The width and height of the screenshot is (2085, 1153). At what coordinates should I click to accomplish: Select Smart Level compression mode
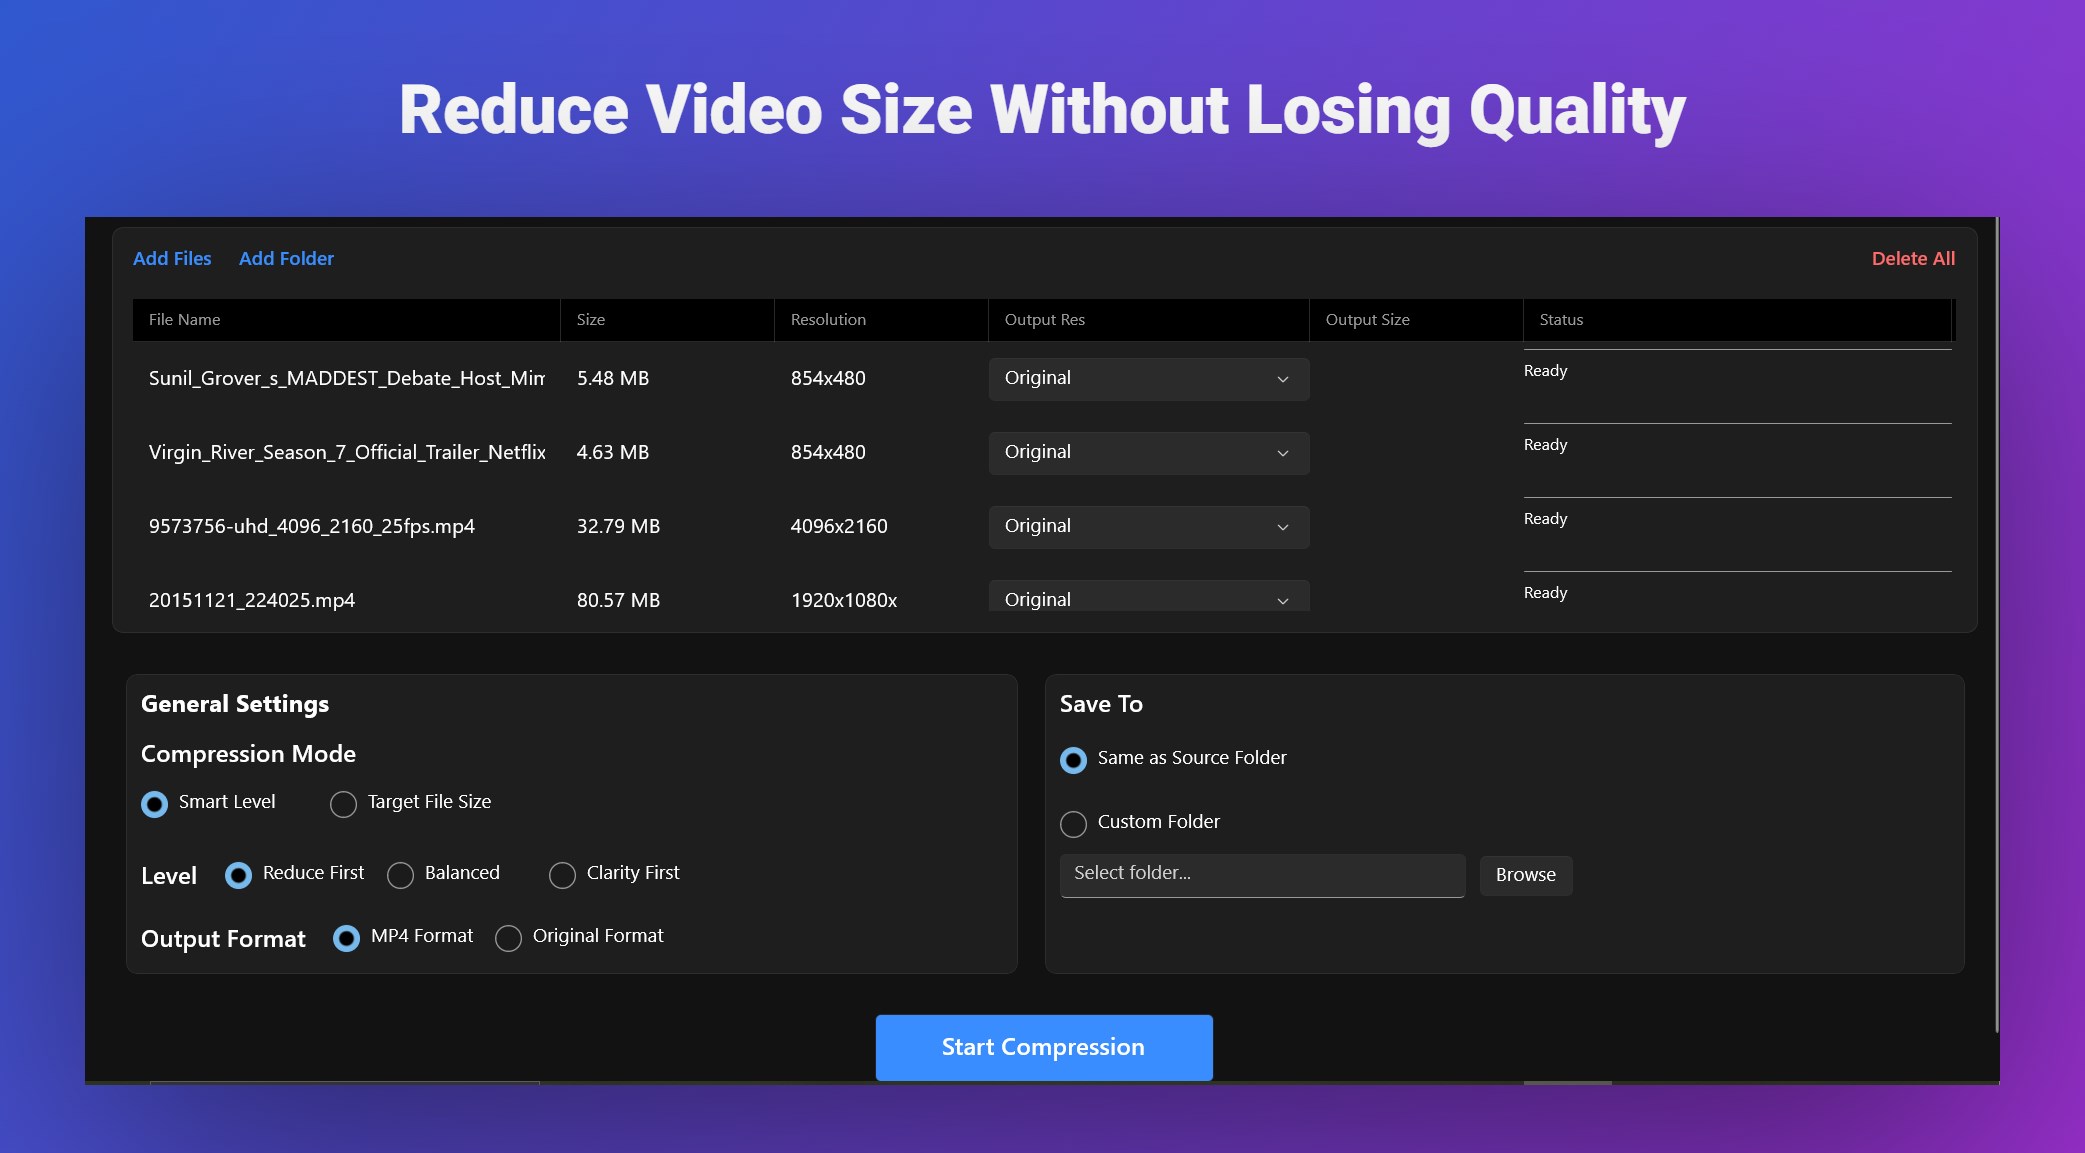tap(155, 804)
